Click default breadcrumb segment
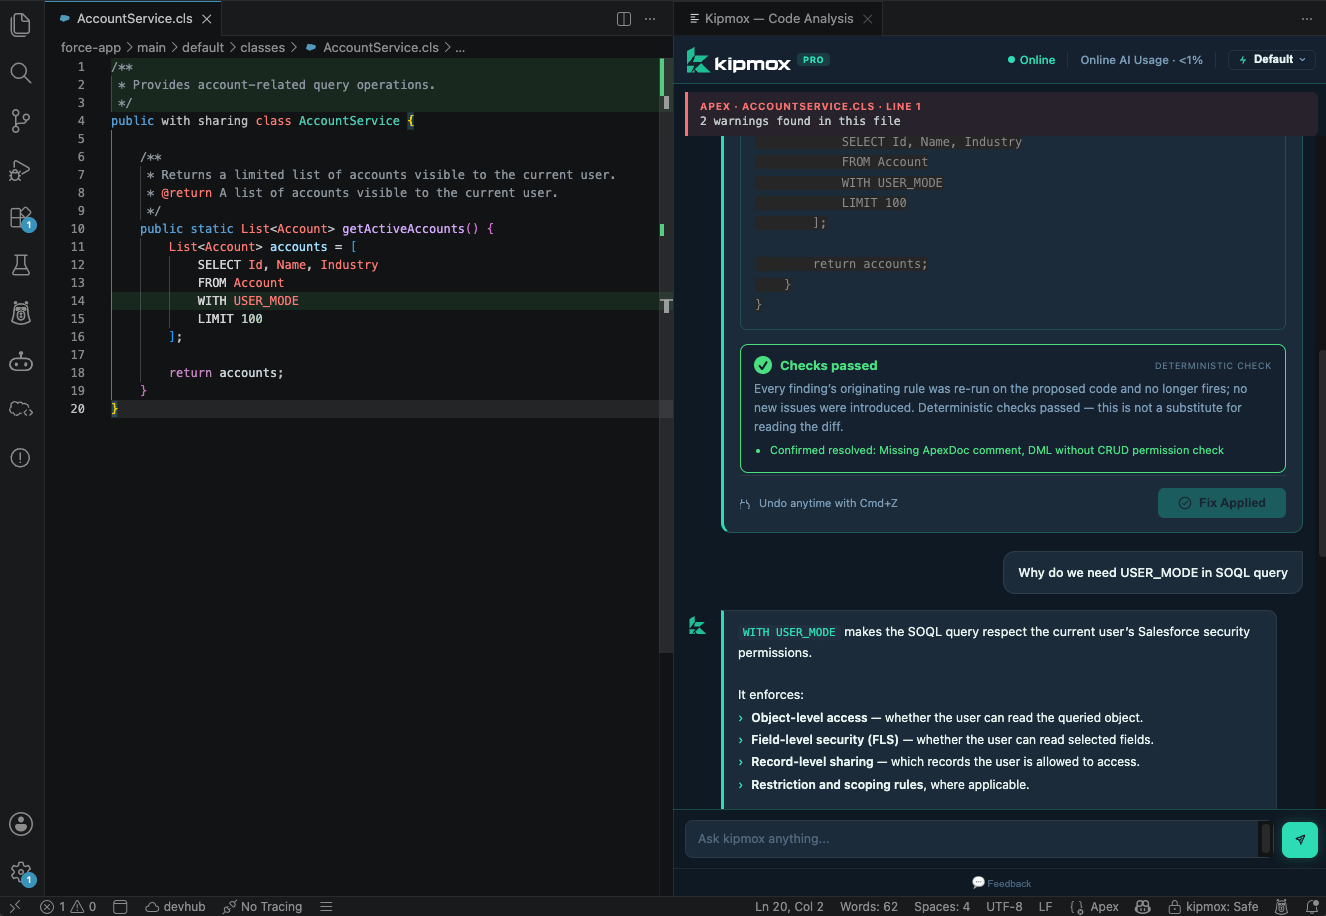 coord(203,47)
